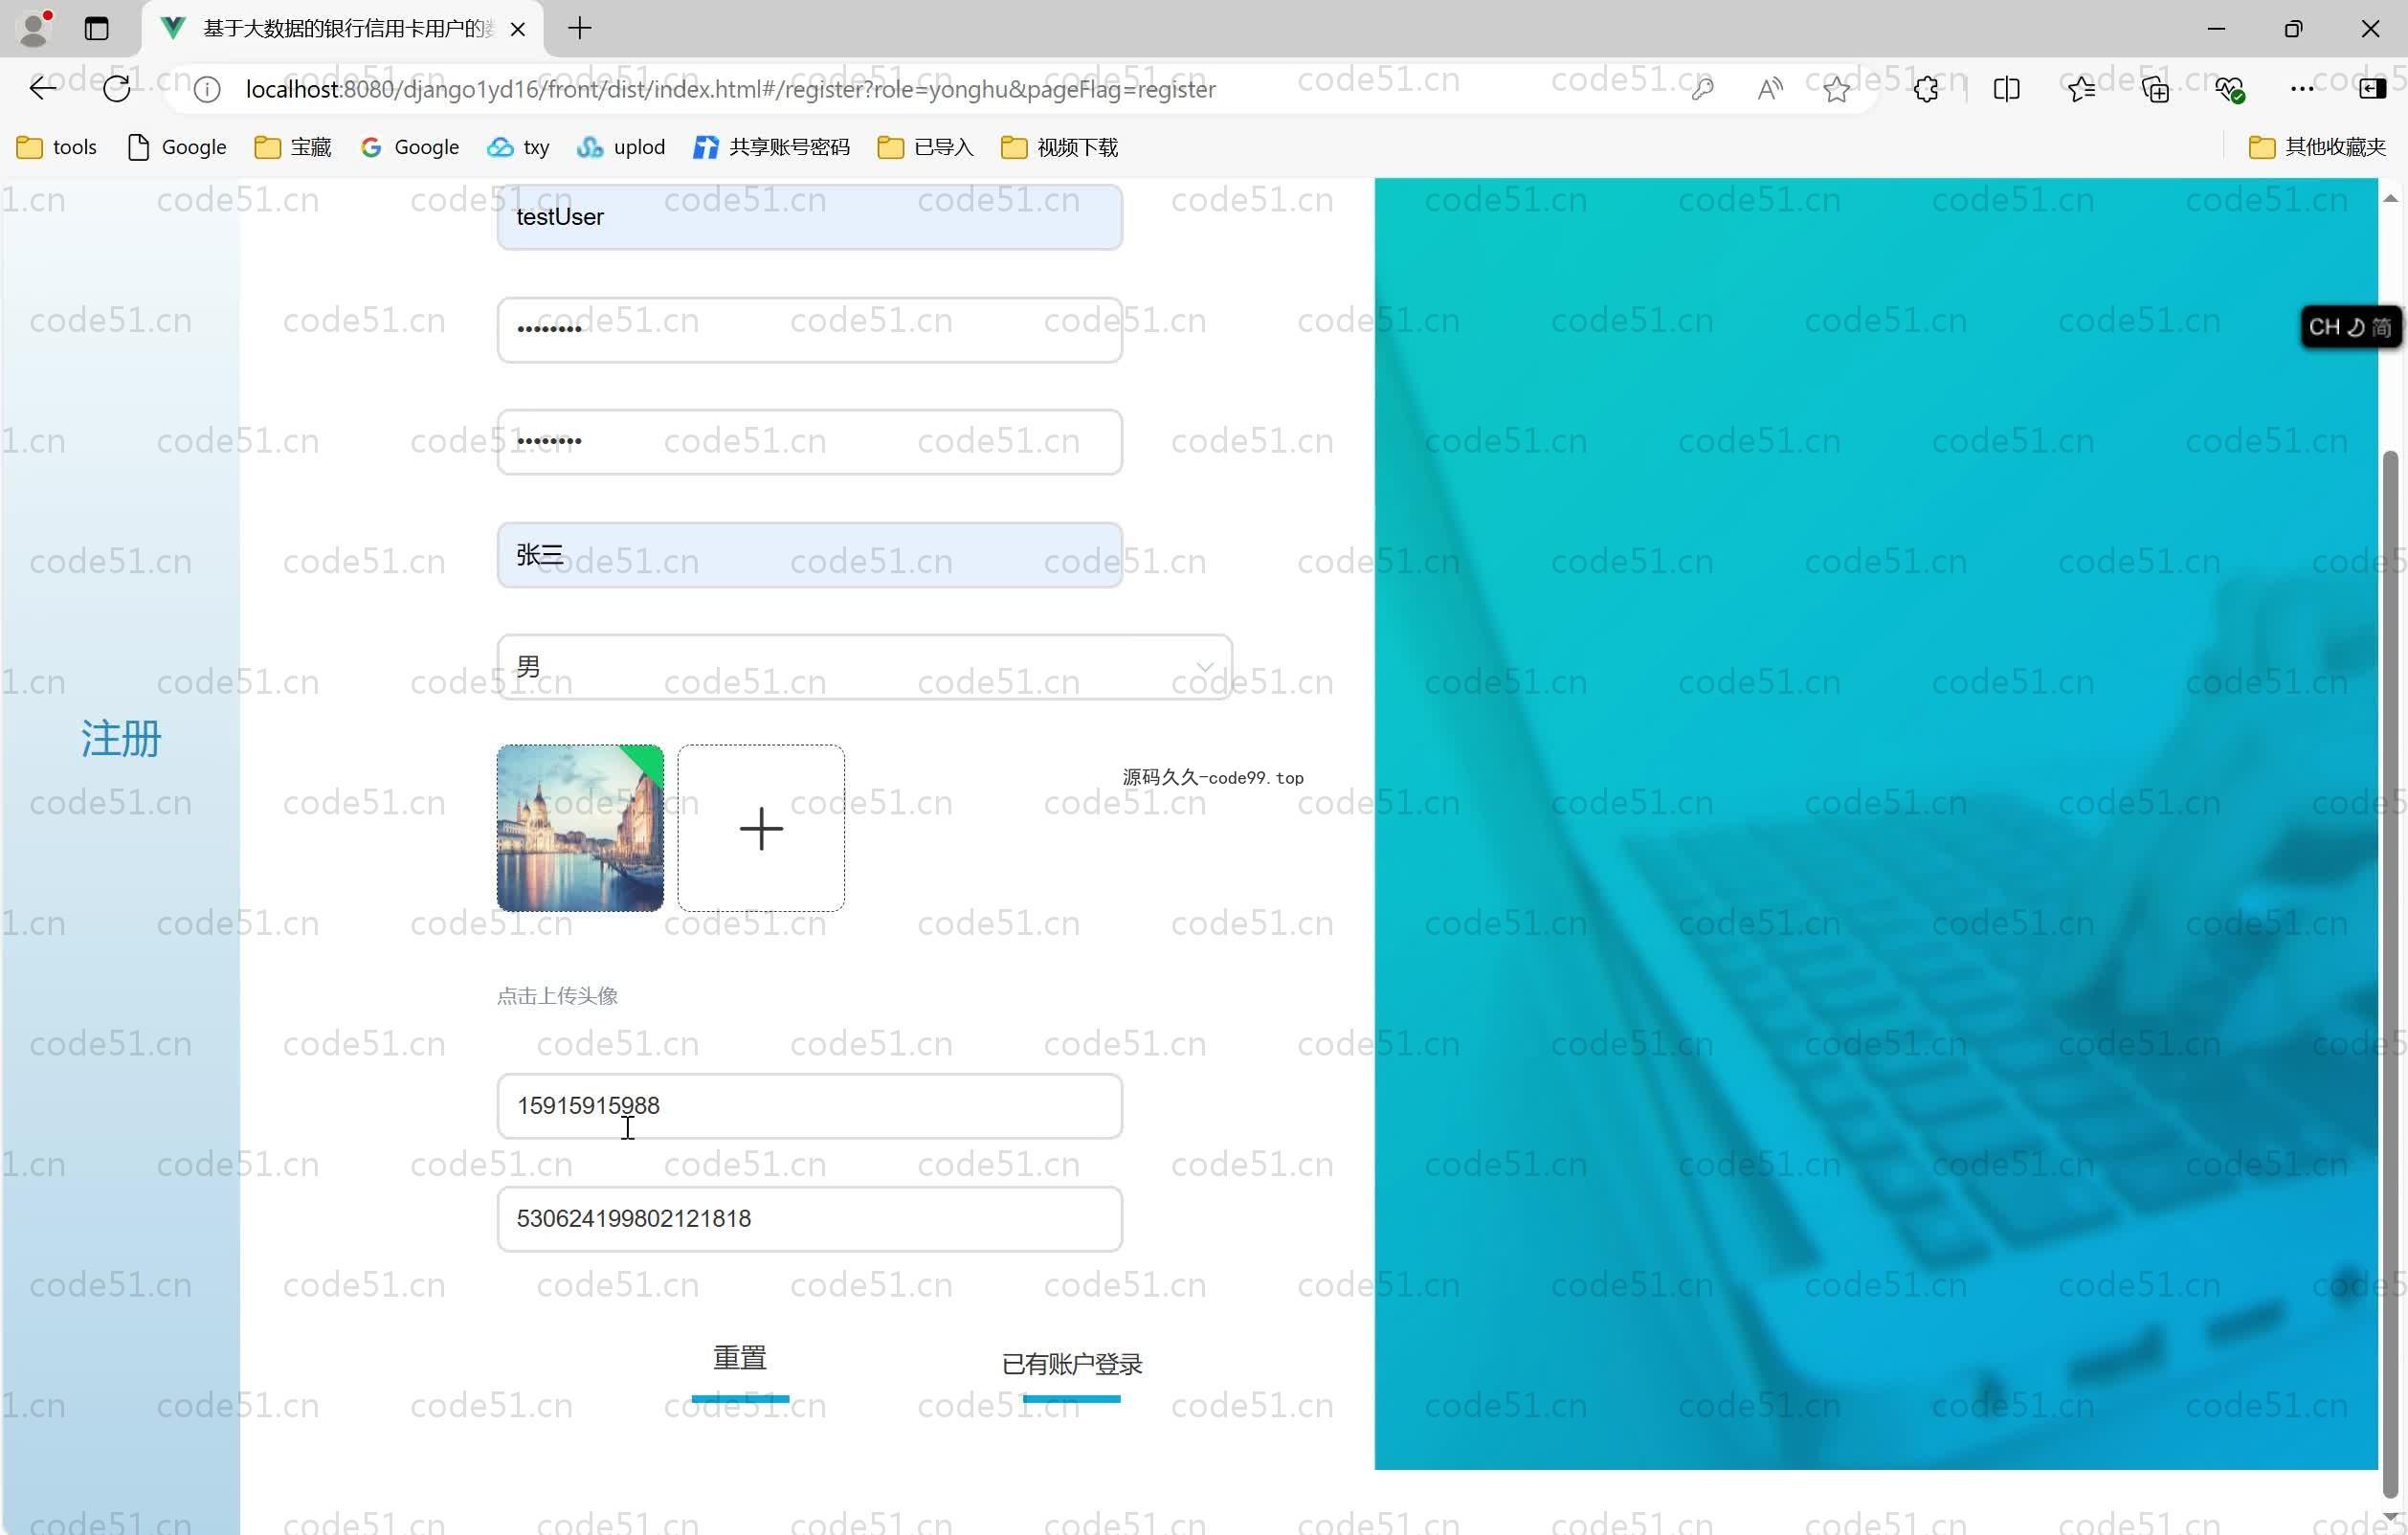Open 视频下载 bookmark folder
2408x1535 pixels.
tap(1059, 147)
